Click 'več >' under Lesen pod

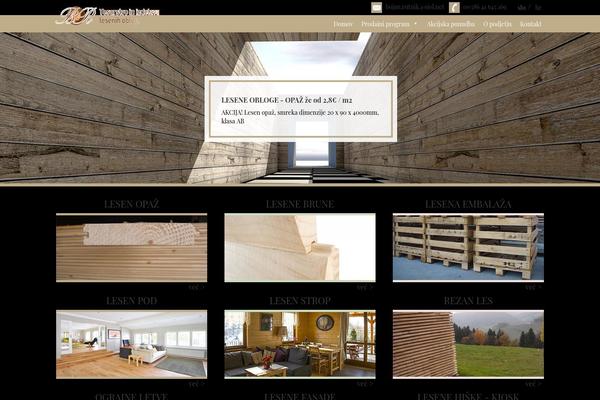coord(197,384)
